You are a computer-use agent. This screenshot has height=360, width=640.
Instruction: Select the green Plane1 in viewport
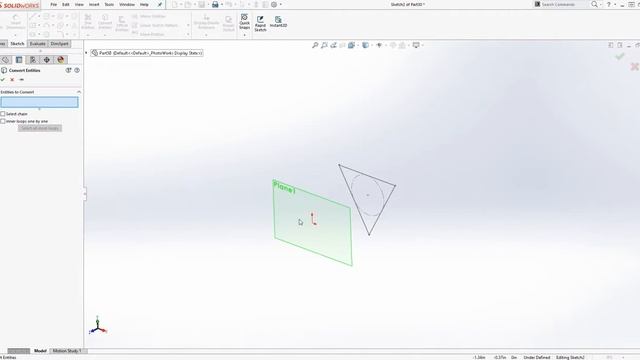point(312,222)
